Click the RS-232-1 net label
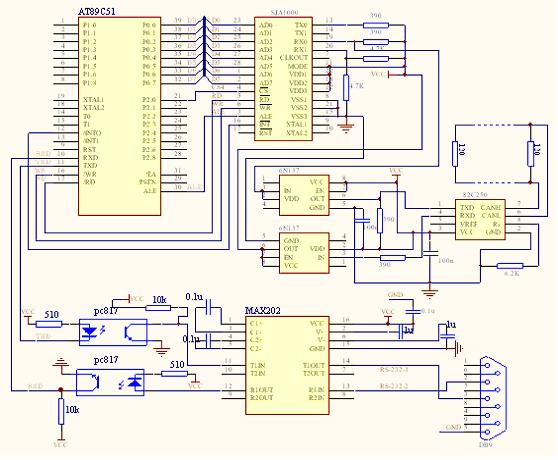 (394, 370)
